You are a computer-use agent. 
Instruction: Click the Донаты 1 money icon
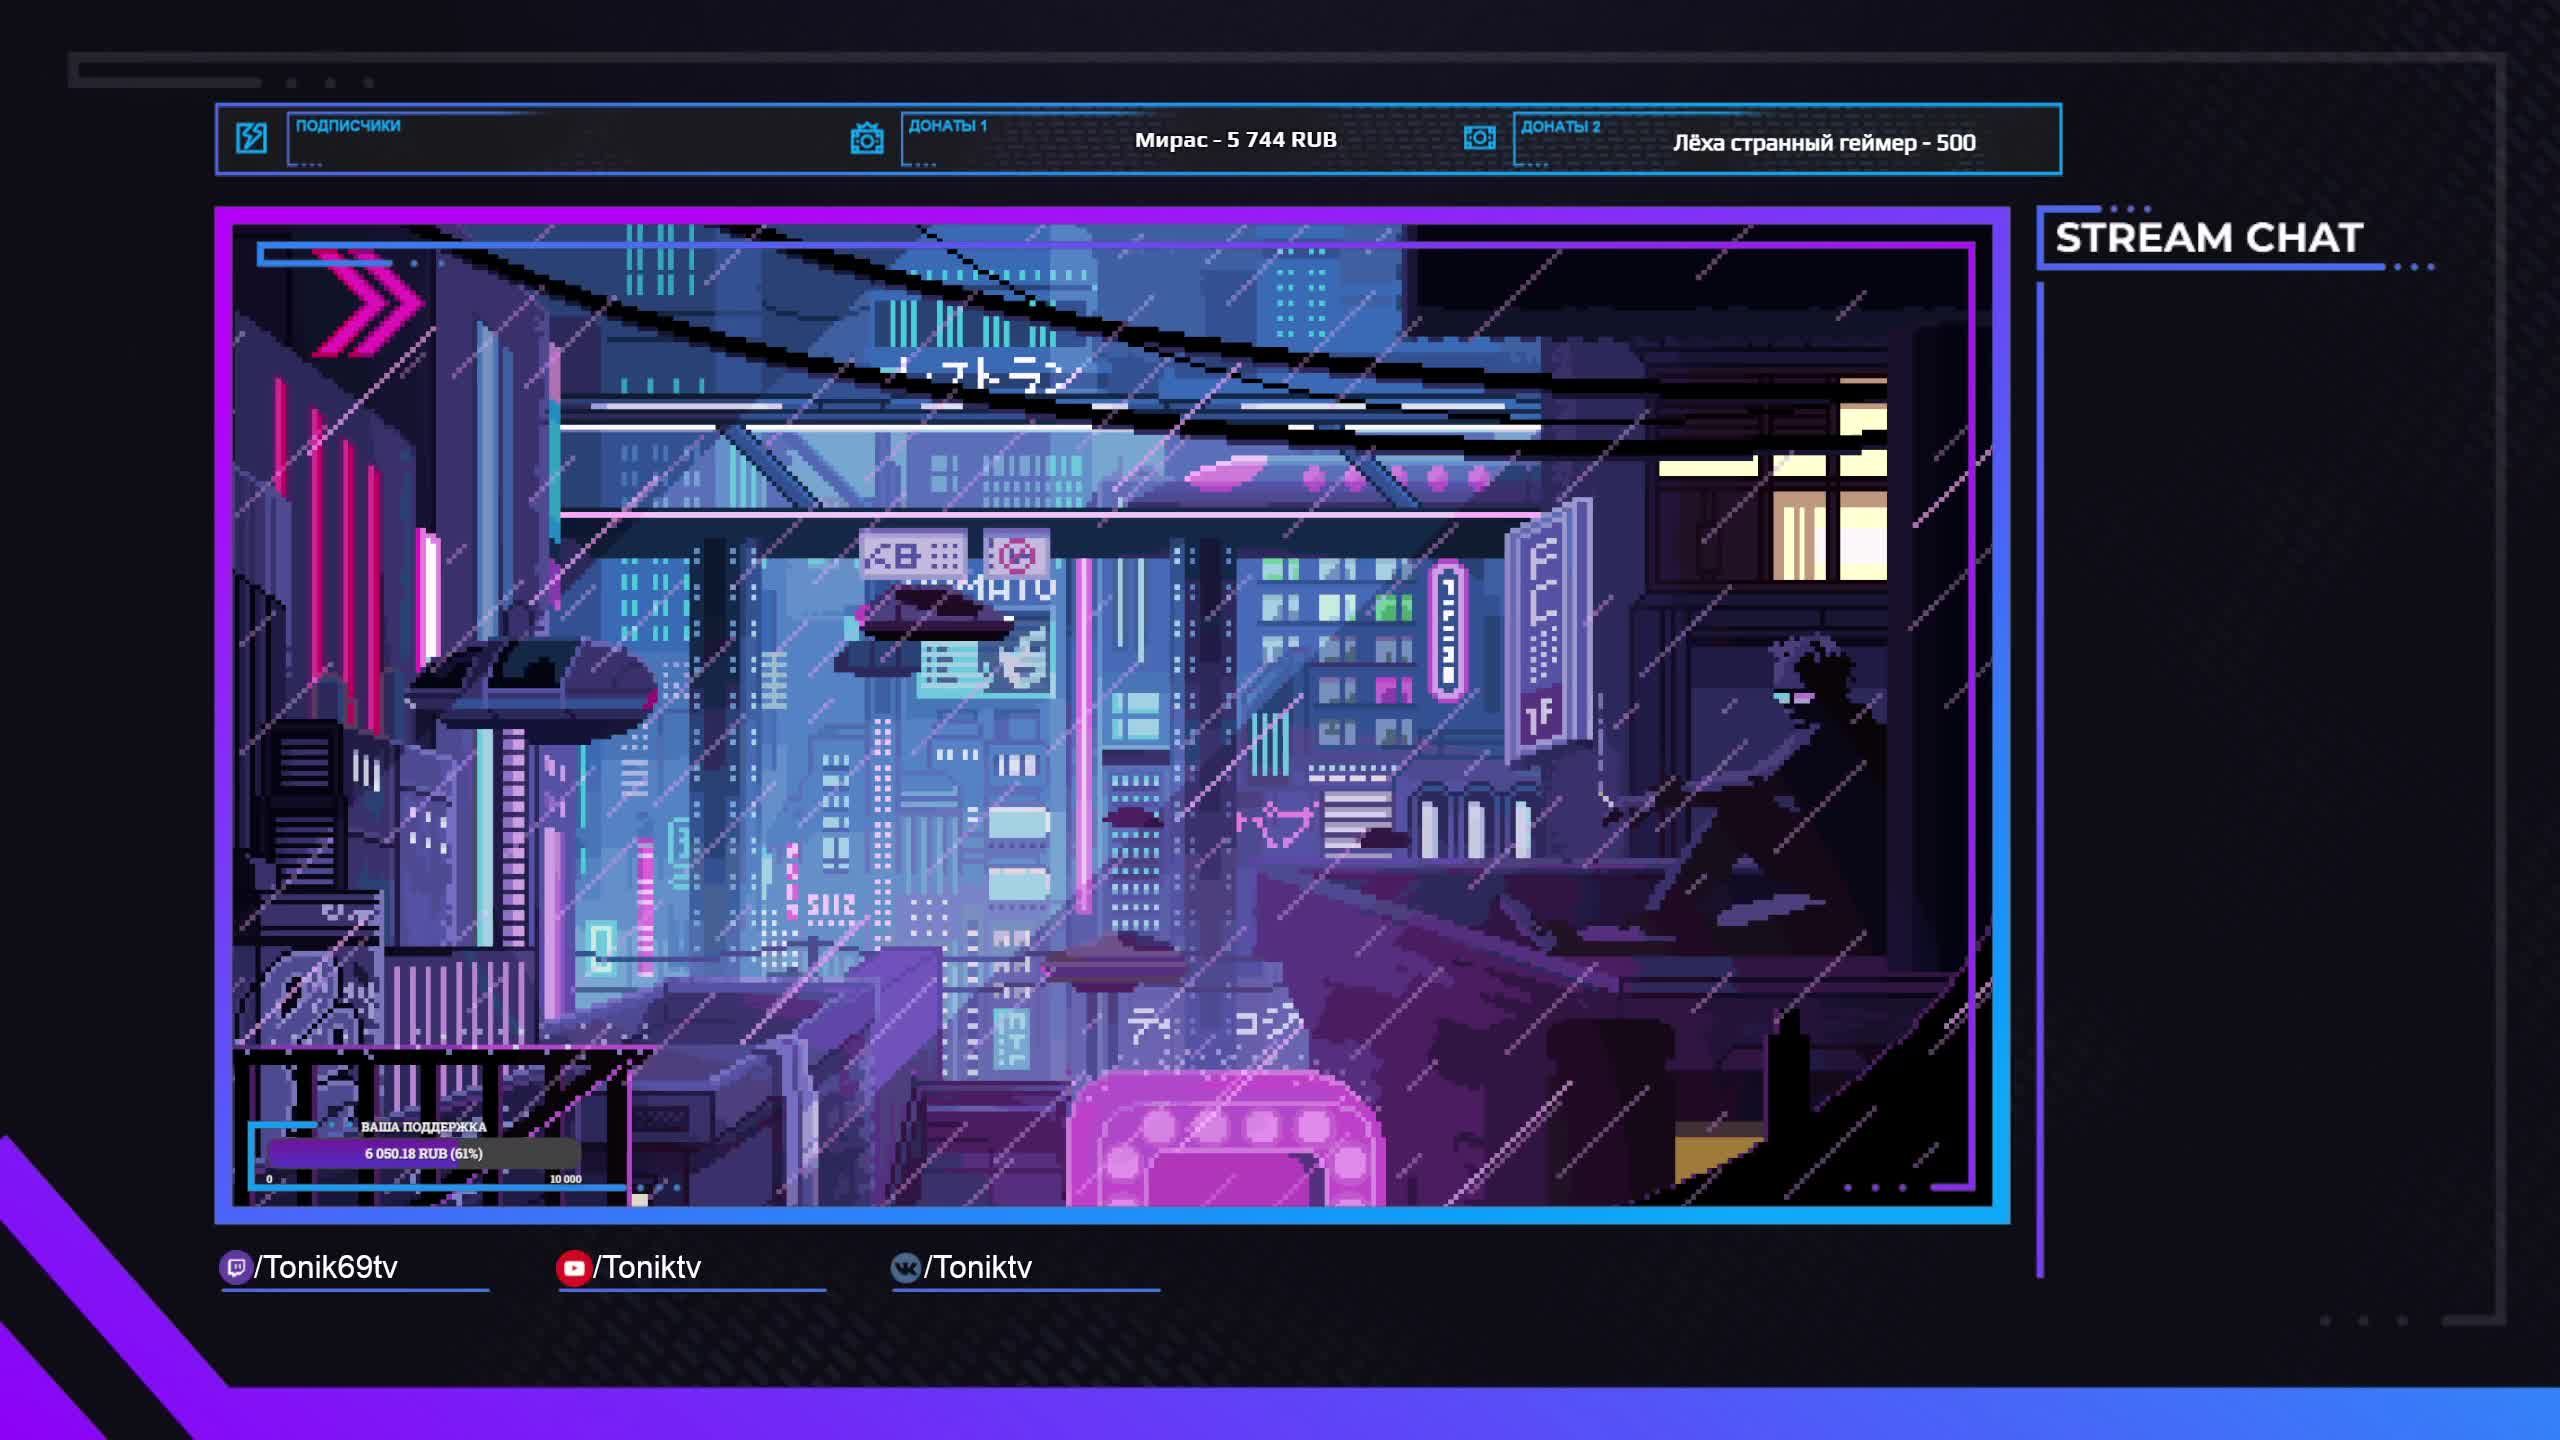point(866,138)
